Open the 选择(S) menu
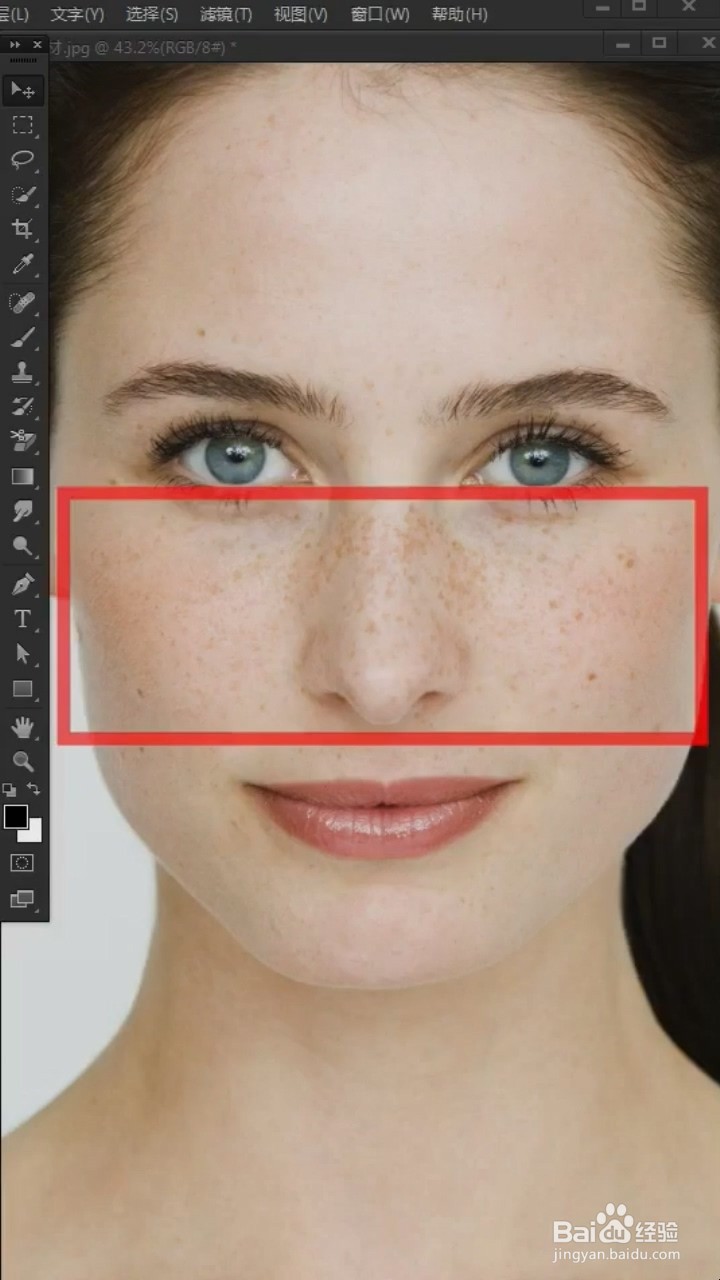This screenshot has width=720, height=1280. click(152, 14)
